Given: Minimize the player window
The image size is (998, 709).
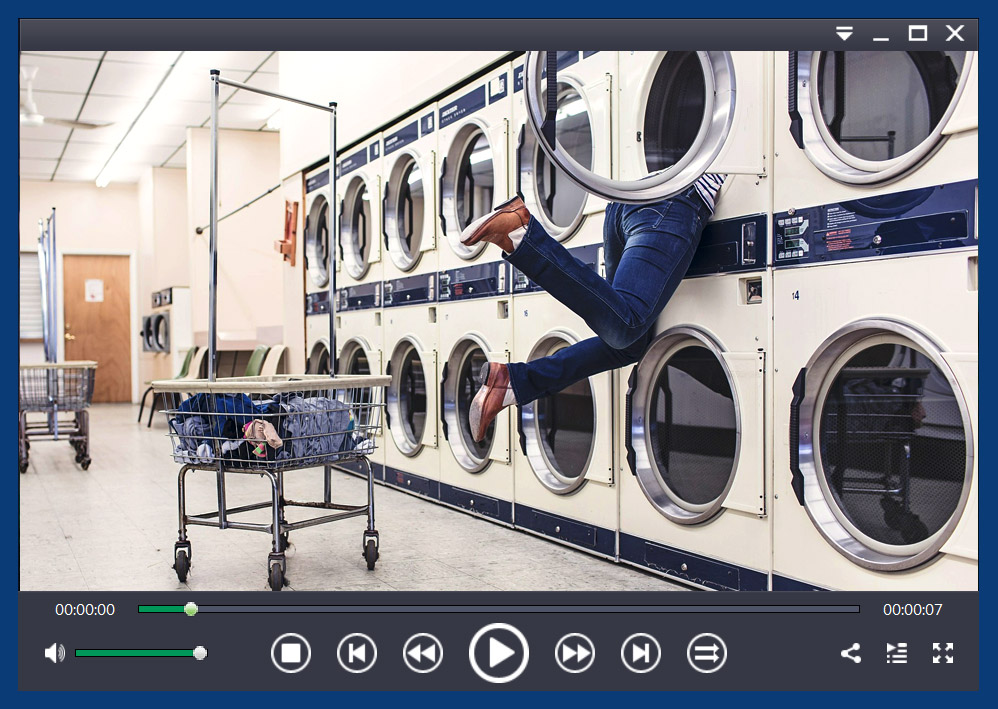Looking at the screenshot, I should point(881,34).
